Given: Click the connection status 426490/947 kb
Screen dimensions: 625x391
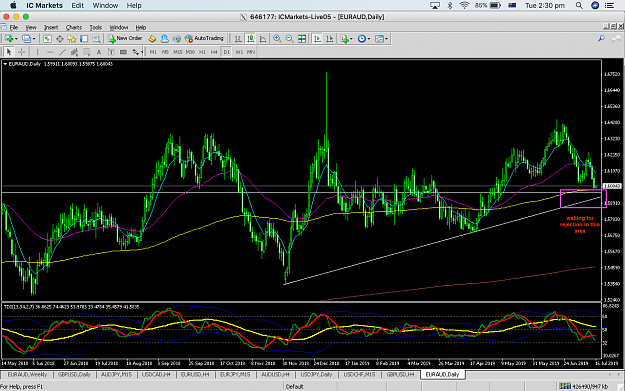Looking at the screenshot, I should pos(583,386).
